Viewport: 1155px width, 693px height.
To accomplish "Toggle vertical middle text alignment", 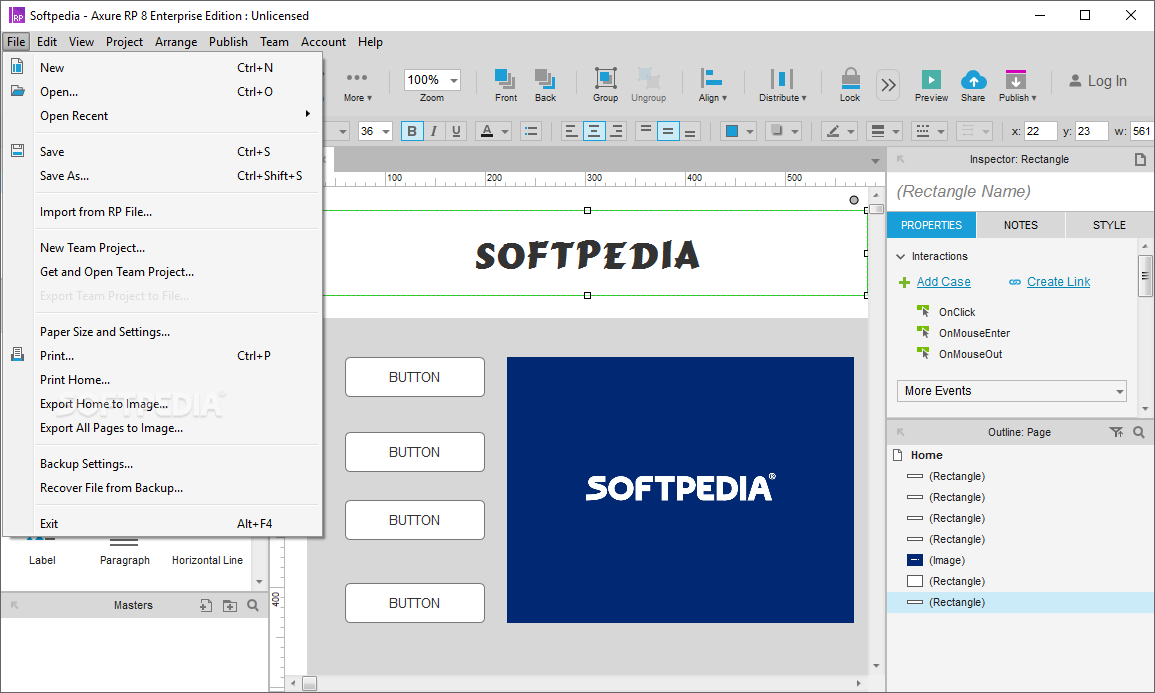I will 667,131.
